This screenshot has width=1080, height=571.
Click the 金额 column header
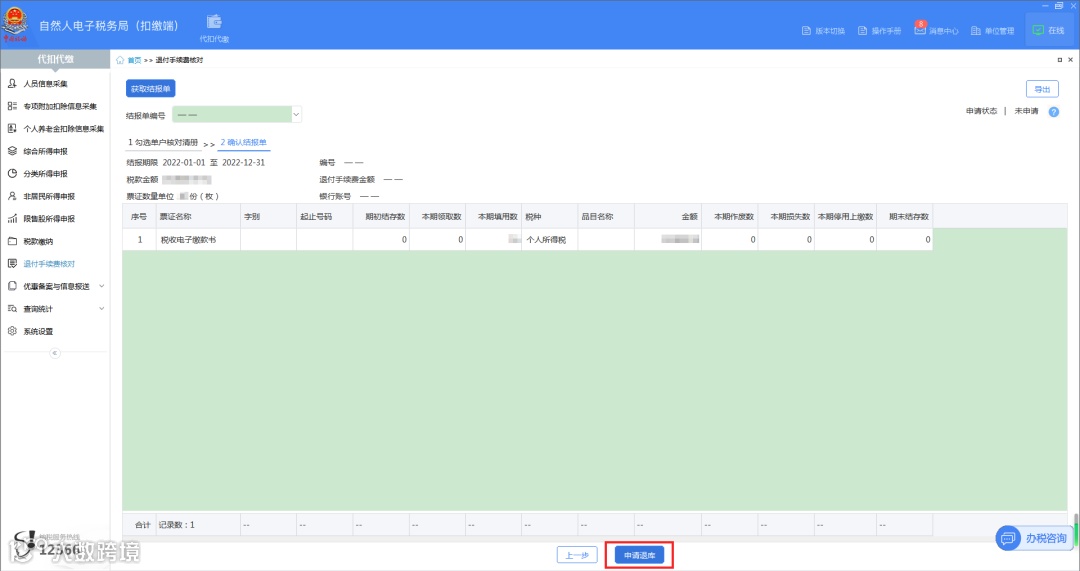667,216
